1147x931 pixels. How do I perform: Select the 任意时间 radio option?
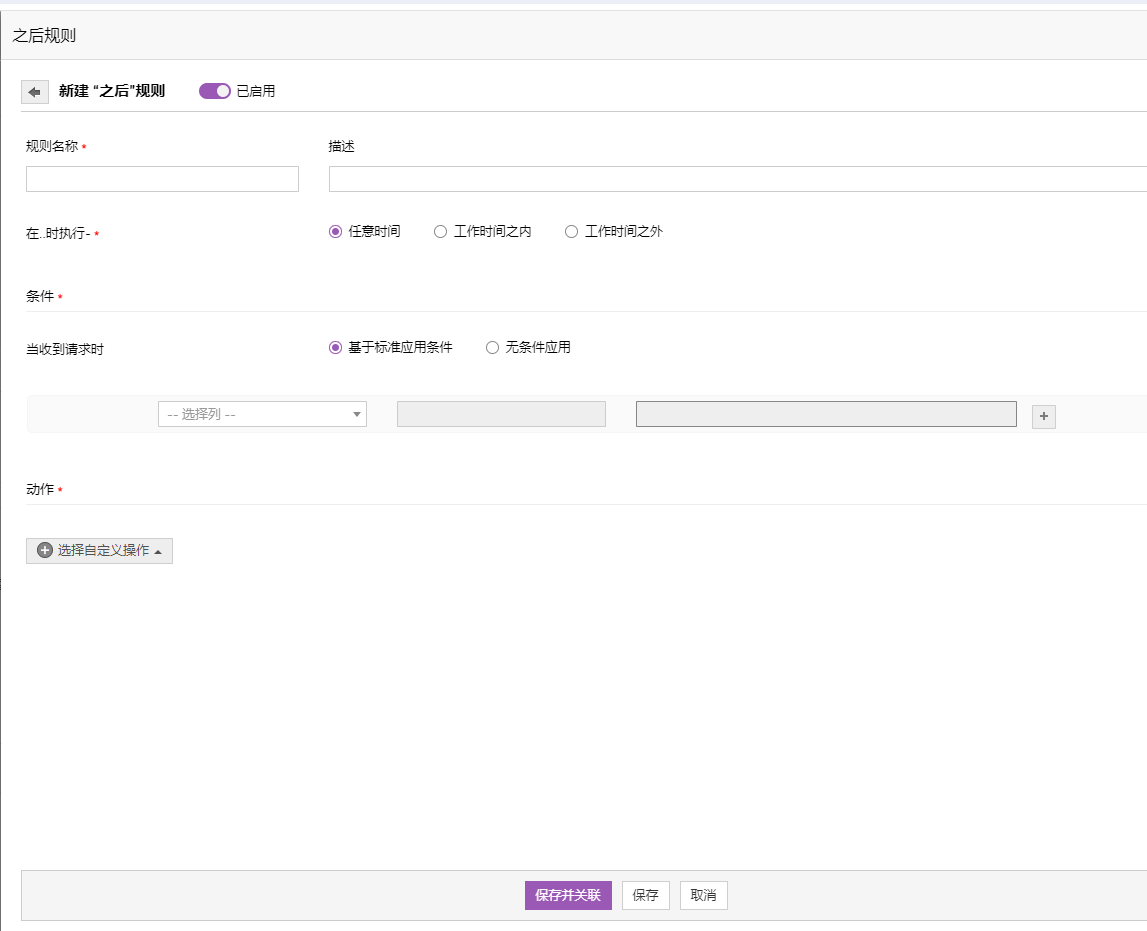click(x=336, y=232)
